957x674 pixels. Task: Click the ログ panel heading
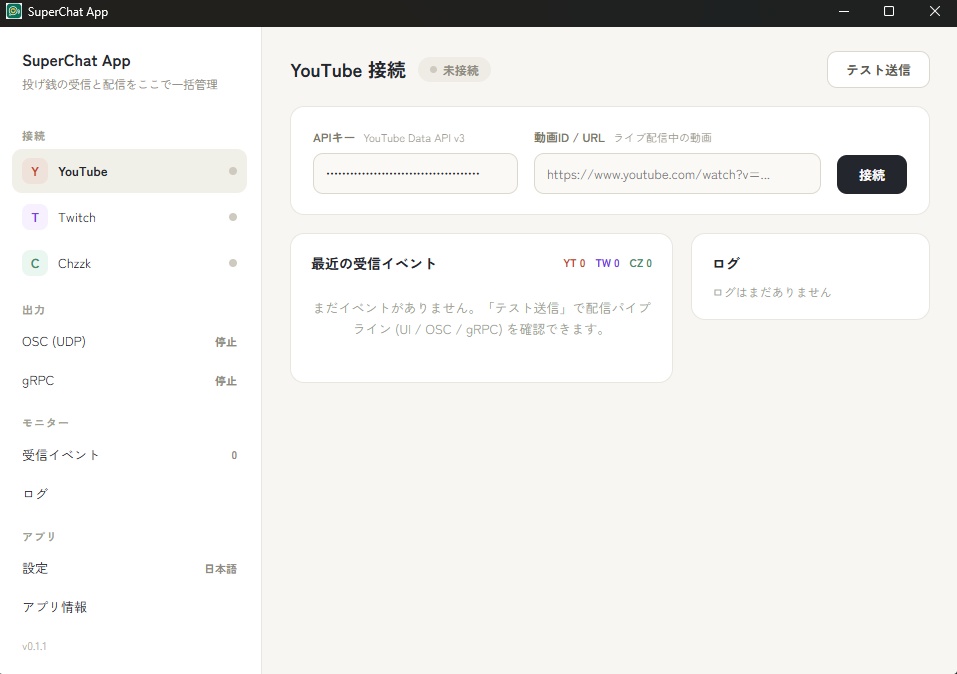[x=726, y=263]
